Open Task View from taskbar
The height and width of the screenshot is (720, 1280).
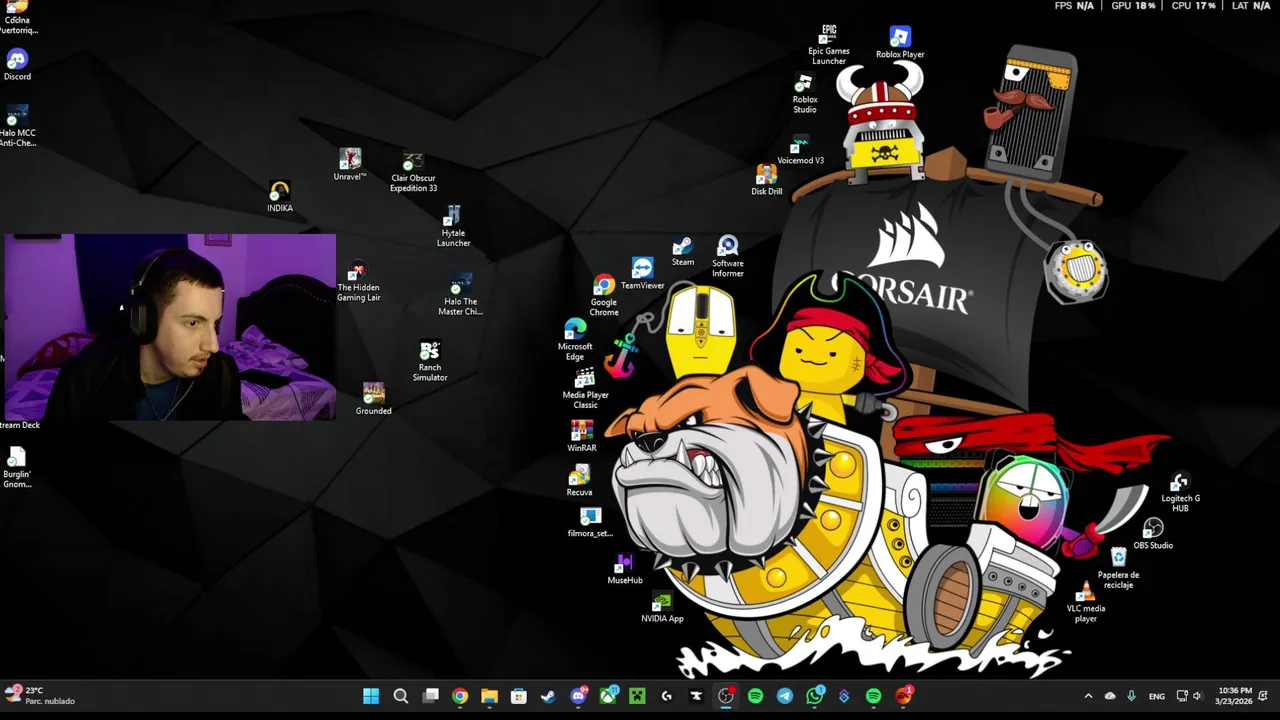(430, 696)
